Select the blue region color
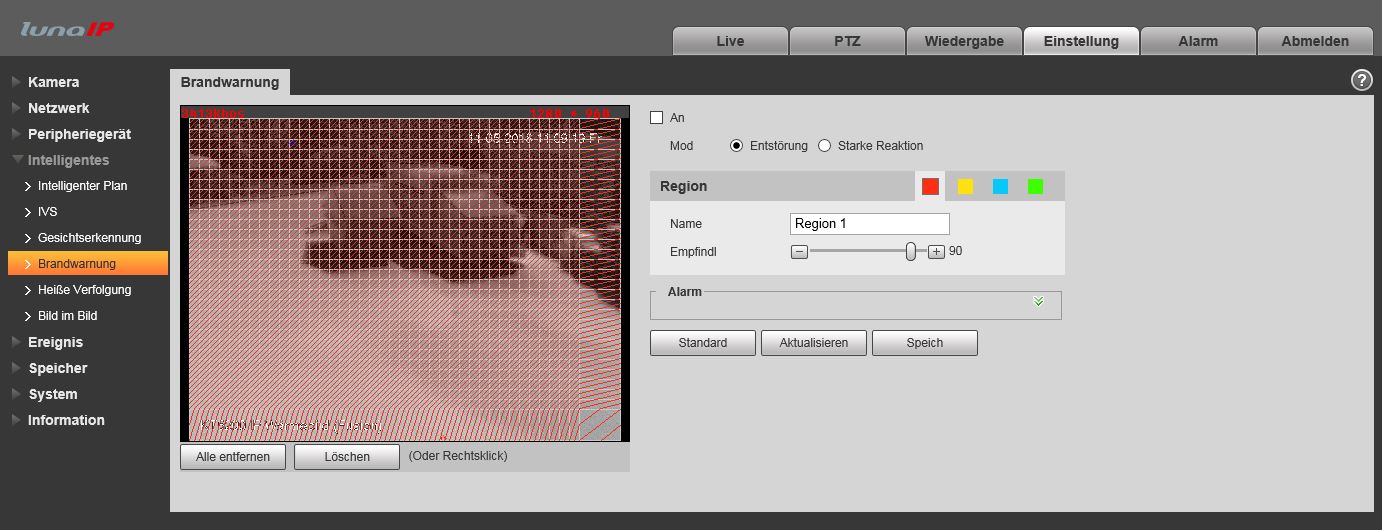The image size is (1382, 530). click(1000, 186)
